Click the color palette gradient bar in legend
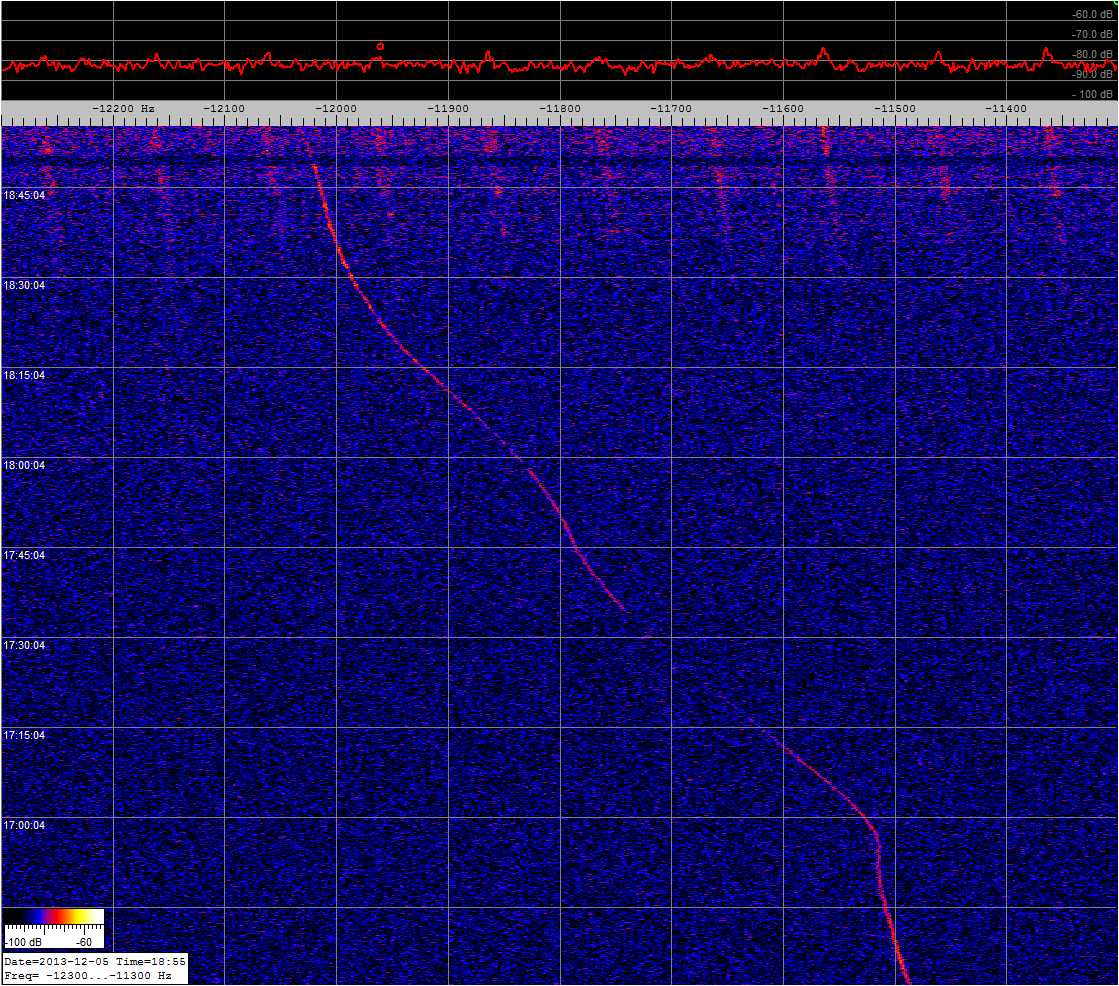This screenshot has width=1119, height=986. pos(54,916)
